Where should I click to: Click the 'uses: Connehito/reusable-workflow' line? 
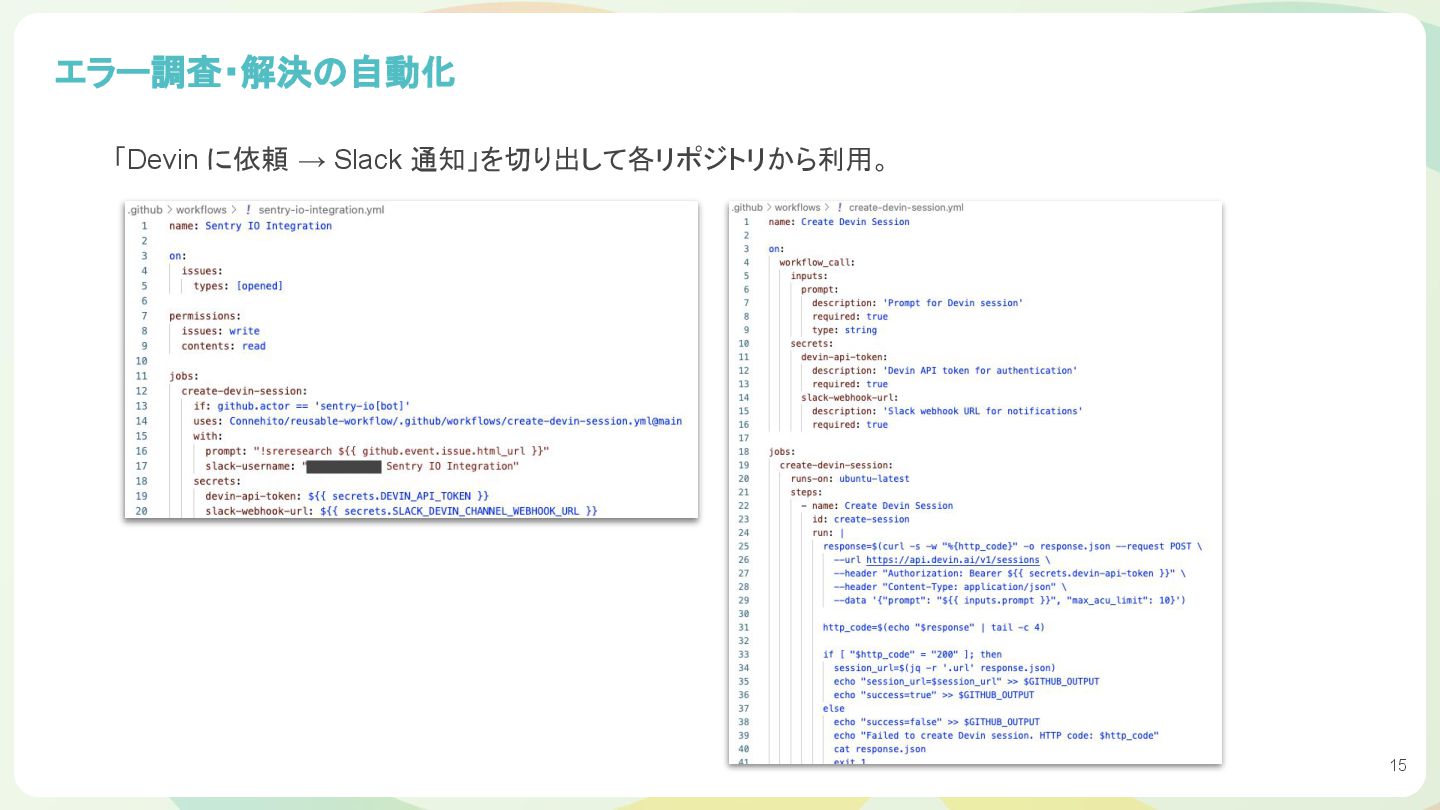click(x=438, y=421)
